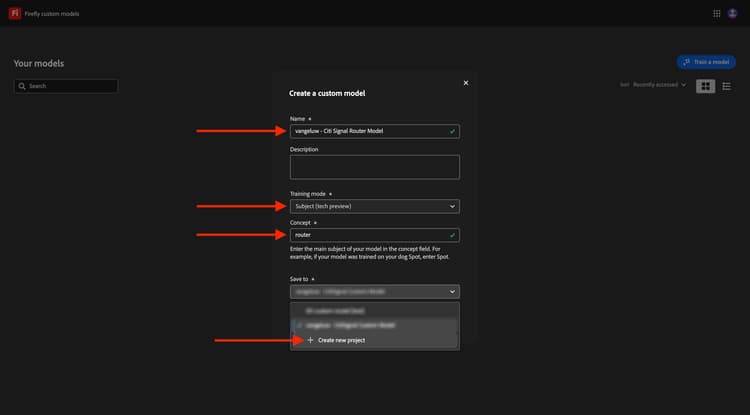The height and width of the screenshot is (415, 750).
Task: Click the Description text area
Action: pyautogui.click(x=375, y=167)
